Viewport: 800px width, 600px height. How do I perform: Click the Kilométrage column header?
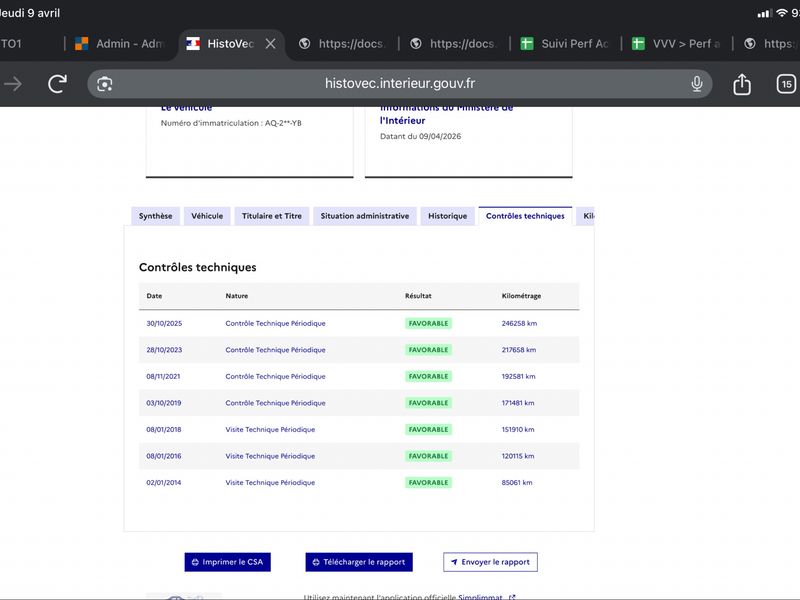pyautogui.click(x=521, y=296)
